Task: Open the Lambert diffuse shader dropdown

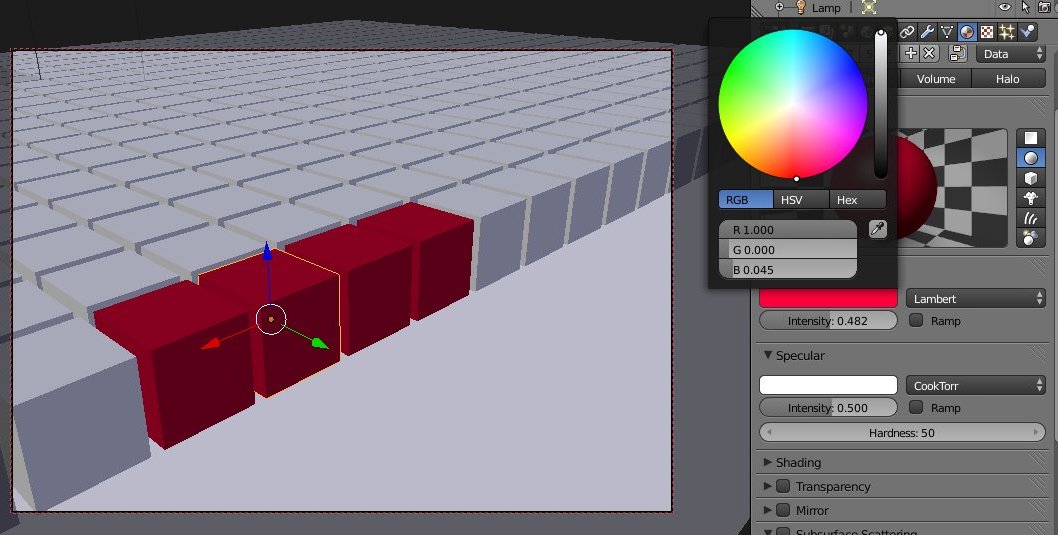Action: click(x=976, y=298)
